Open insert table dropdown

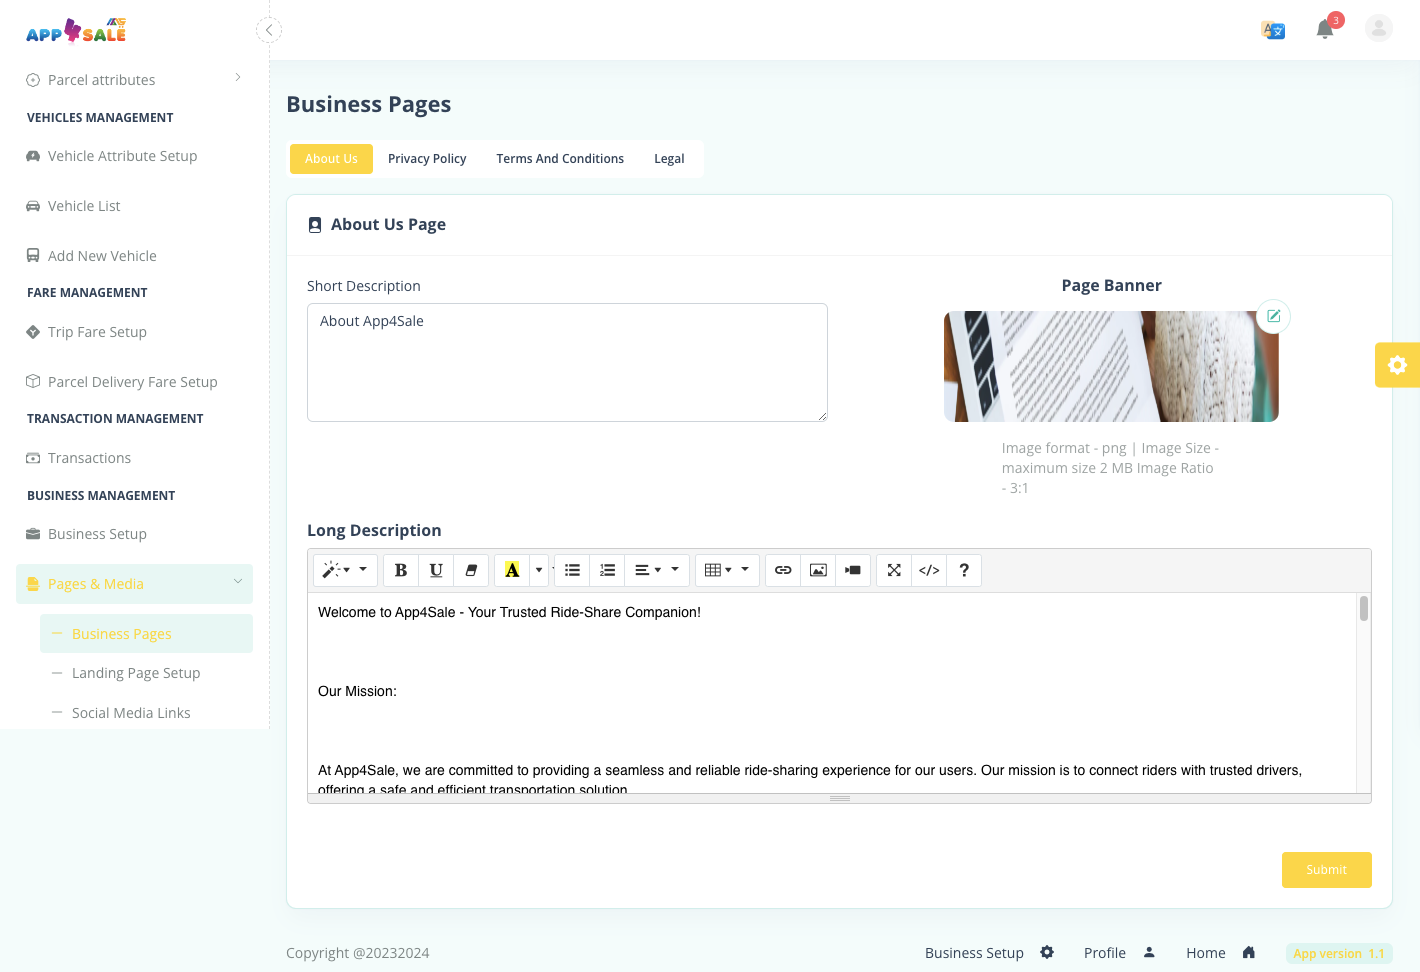727,570
